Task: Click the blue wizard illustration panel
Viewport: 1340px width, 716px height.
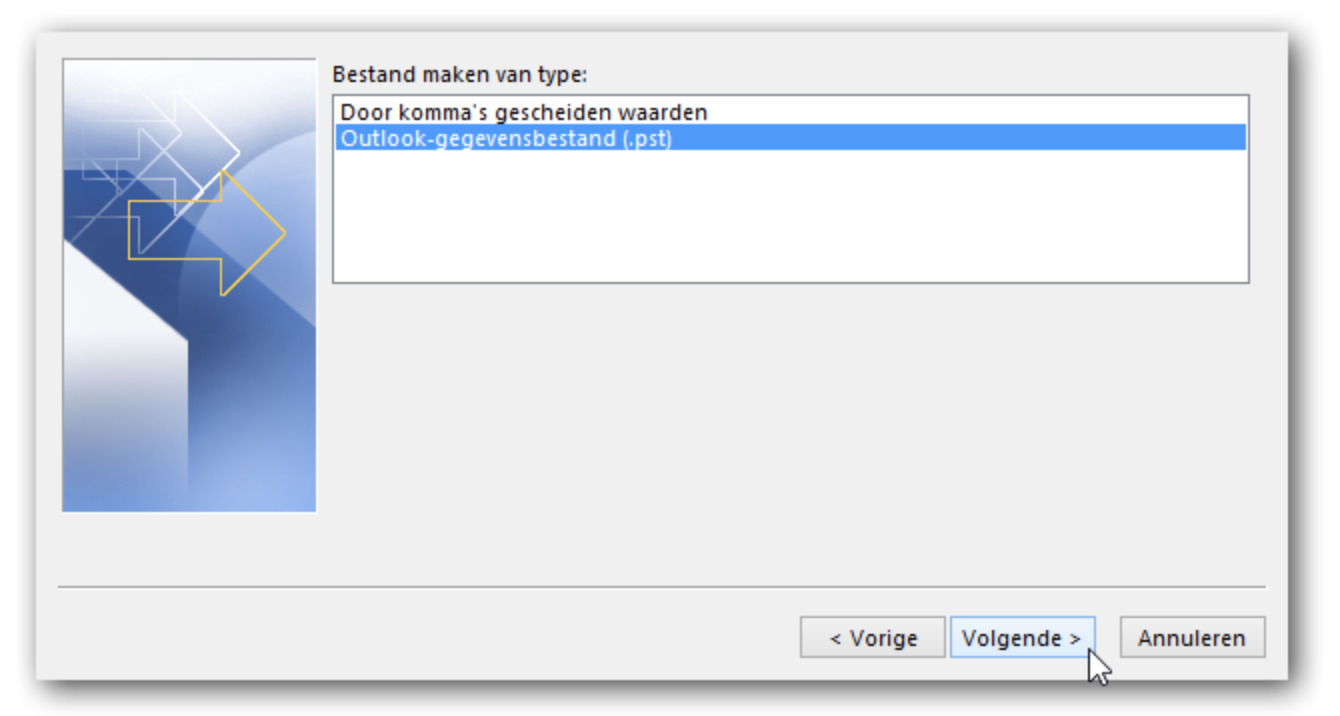Action: (189, 286)
